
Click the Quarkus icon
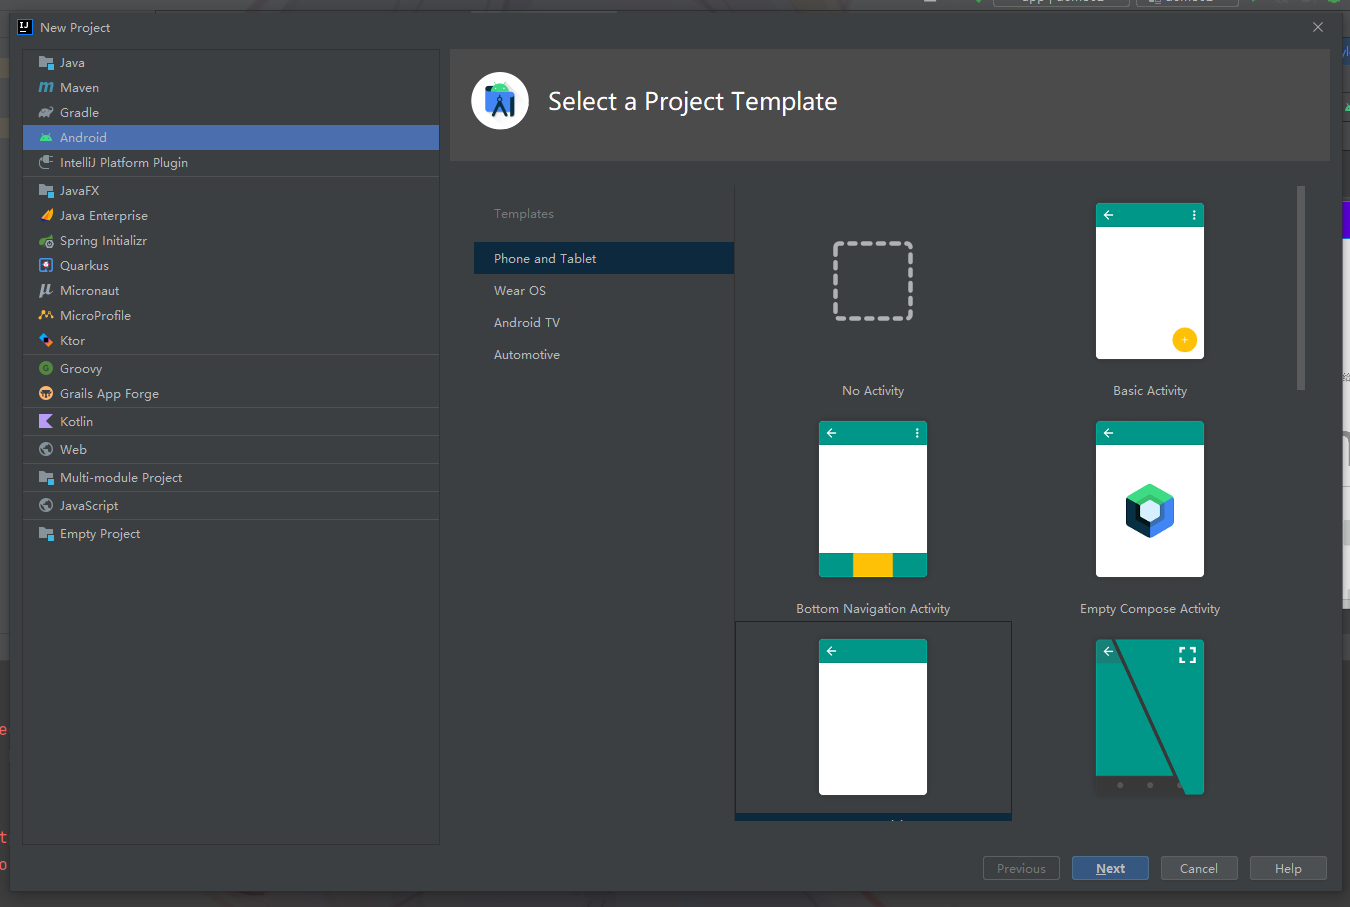[x=46, y=266]
